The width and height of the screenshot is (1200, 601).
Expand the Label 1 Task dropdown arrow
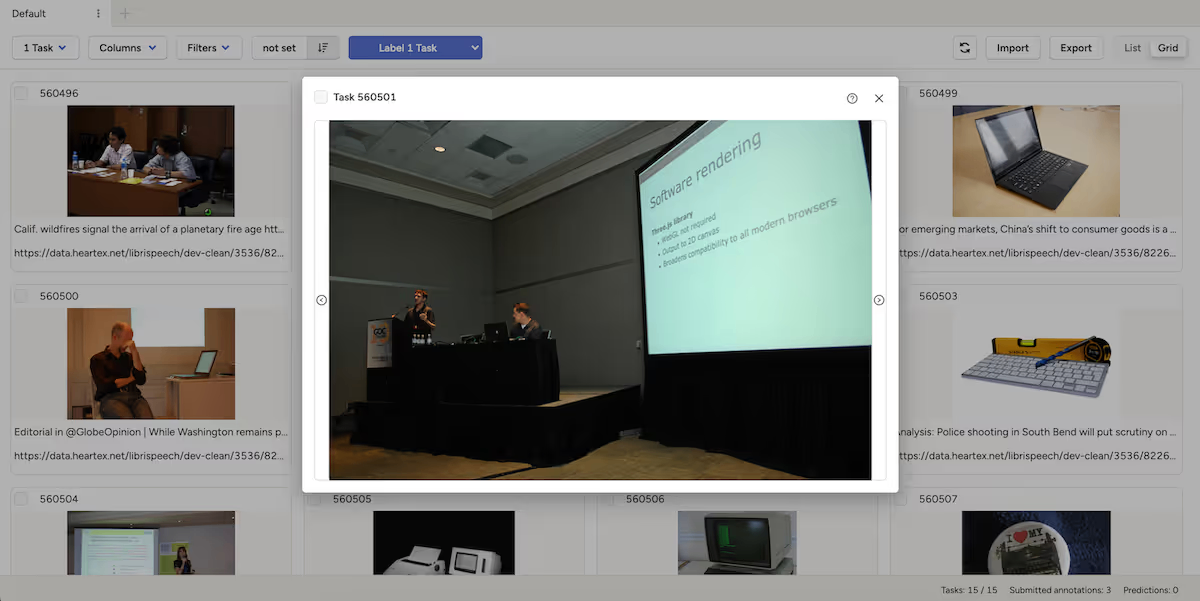[x=474, y=48]
